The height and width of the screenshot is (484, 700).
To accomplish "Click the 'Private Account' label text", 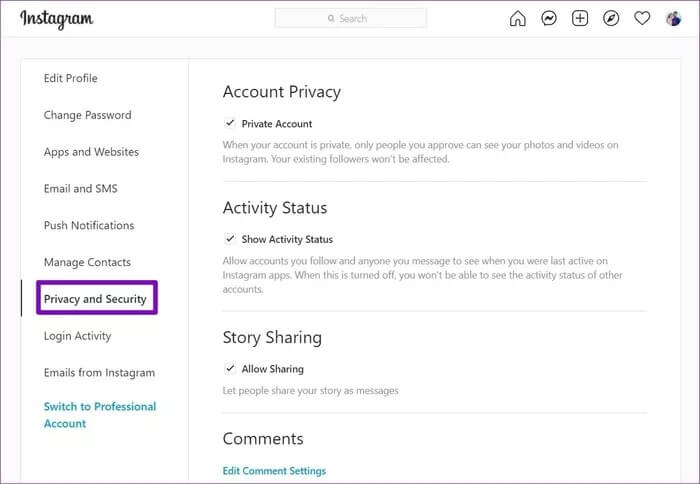I will click(x=277, y=124).
